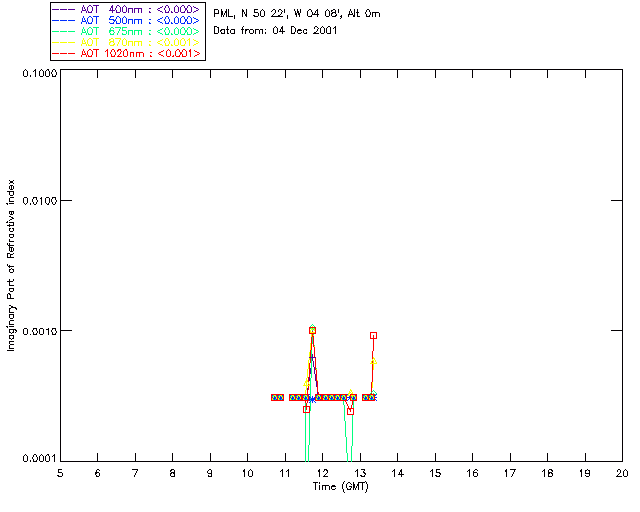Image resolution: width=640 pixels, height=512 pixels.
Task: Click the x-axis tick label 16
Action: tap(472, 473)
